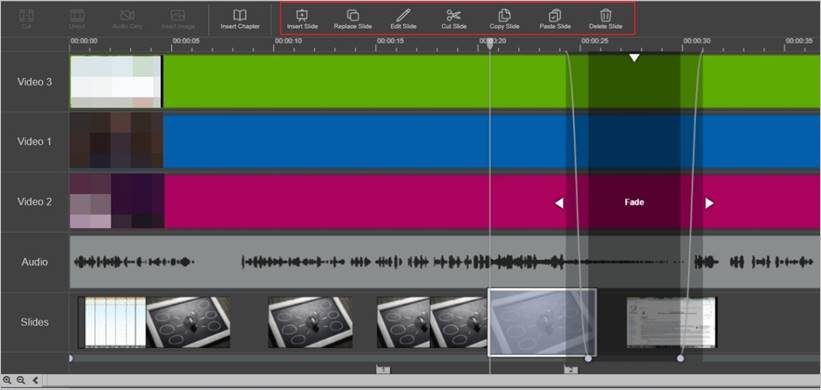
Task: Select the Video 2 track label
Action: (x=35, y=202)
